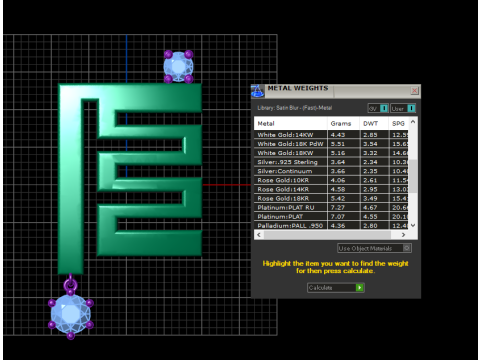This screenshot has height=360, width=480.
Task: Select the purple jump ring above lower gem
Action: [x=70, y=285]
